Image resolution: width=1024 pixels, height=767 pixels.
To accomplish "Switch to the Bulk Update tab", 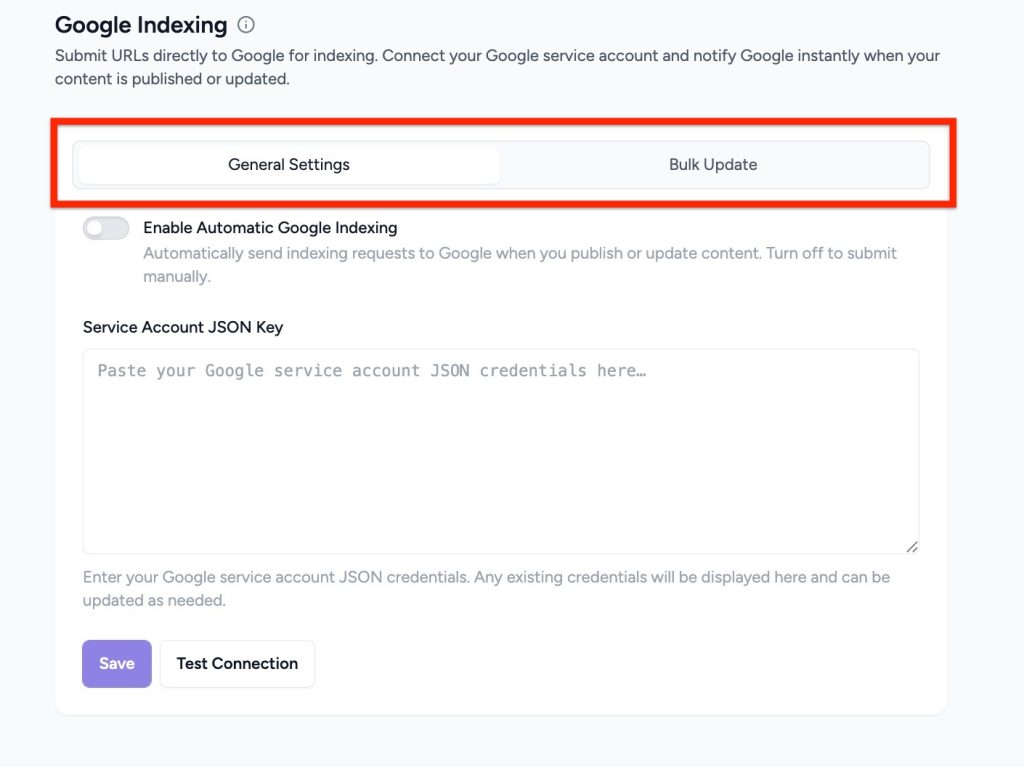I will (713, 164).
